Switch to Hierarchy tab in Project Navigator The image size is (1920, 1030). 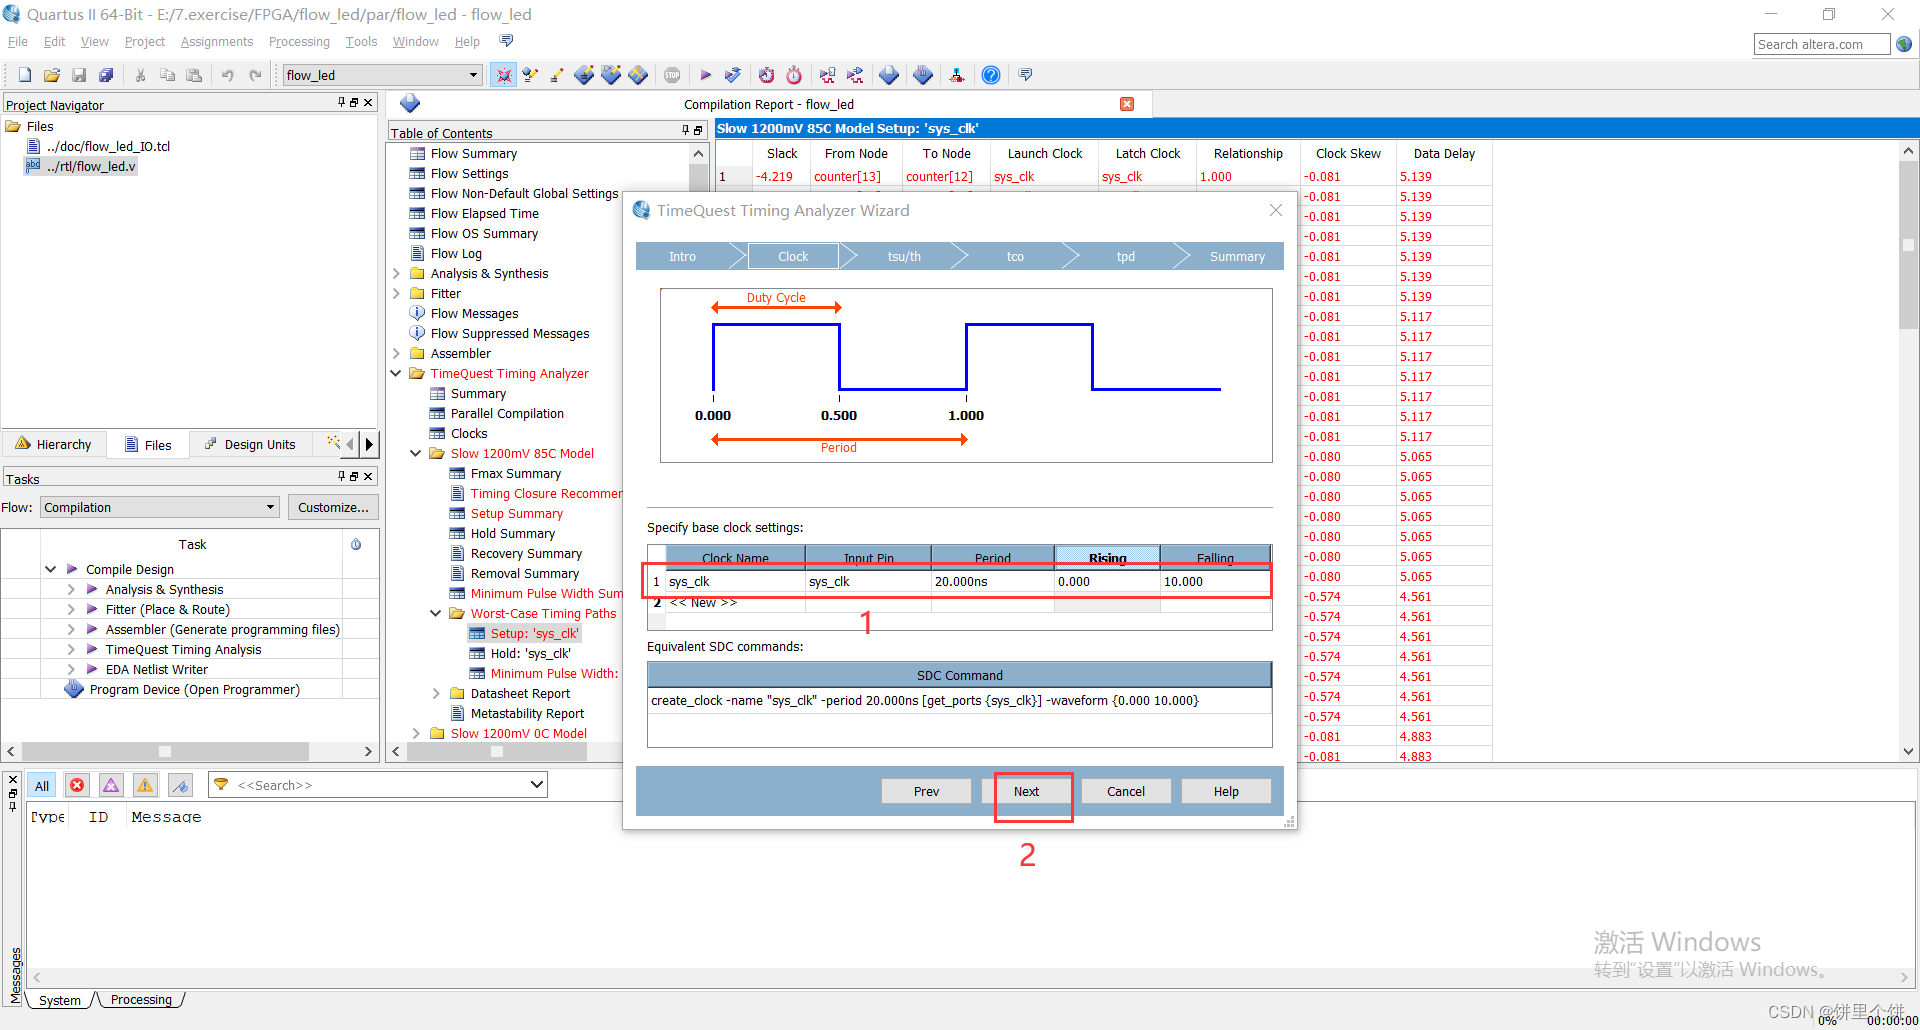coord(54,444)
